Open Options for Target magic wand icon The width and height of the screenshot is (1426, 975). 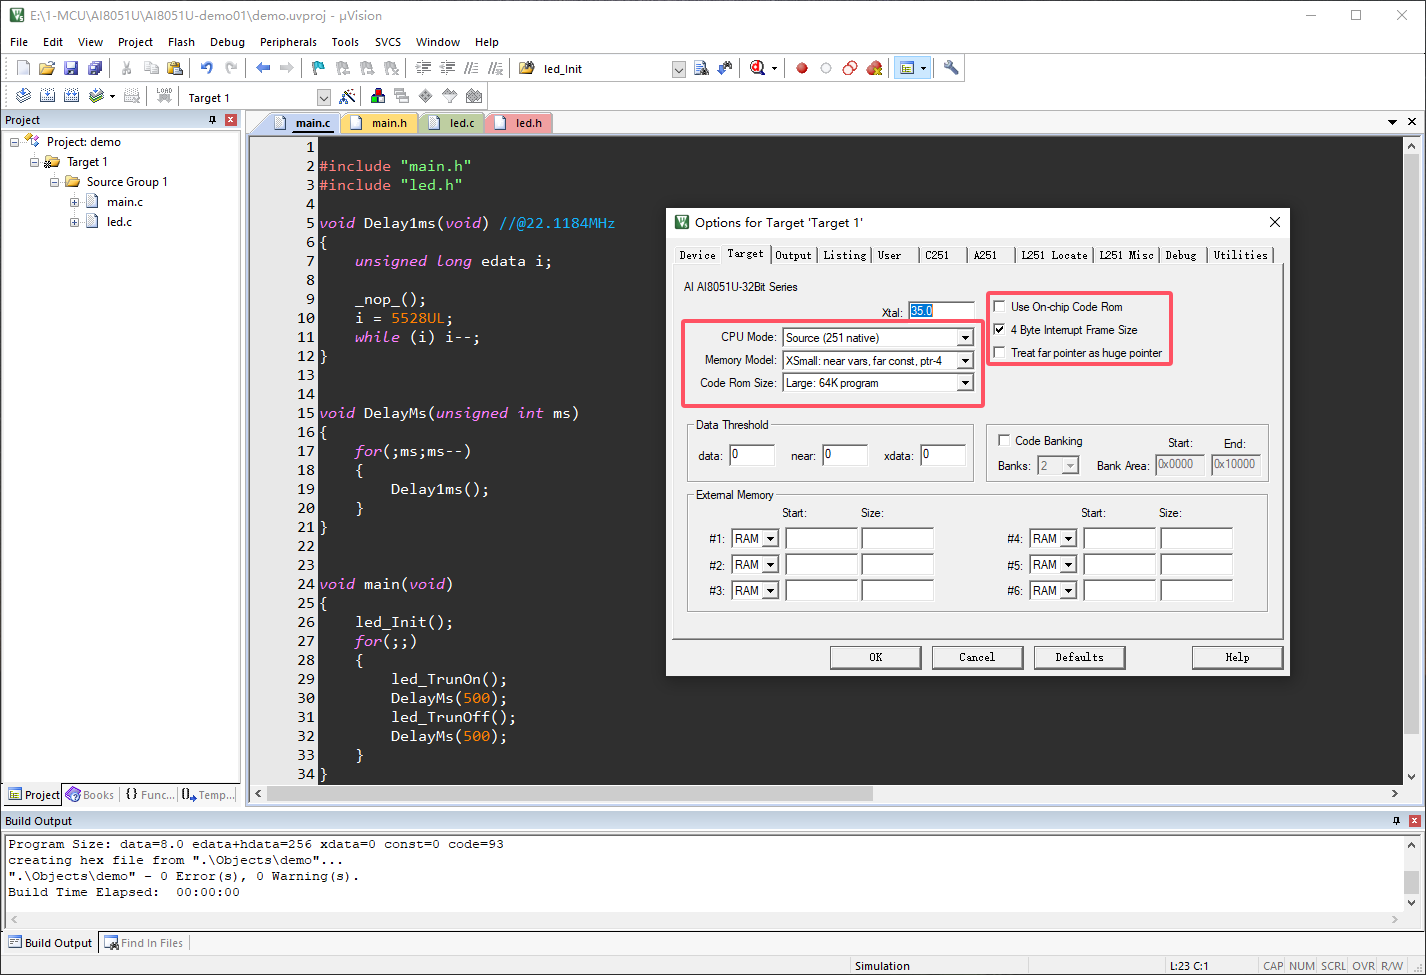pos(347,96)
